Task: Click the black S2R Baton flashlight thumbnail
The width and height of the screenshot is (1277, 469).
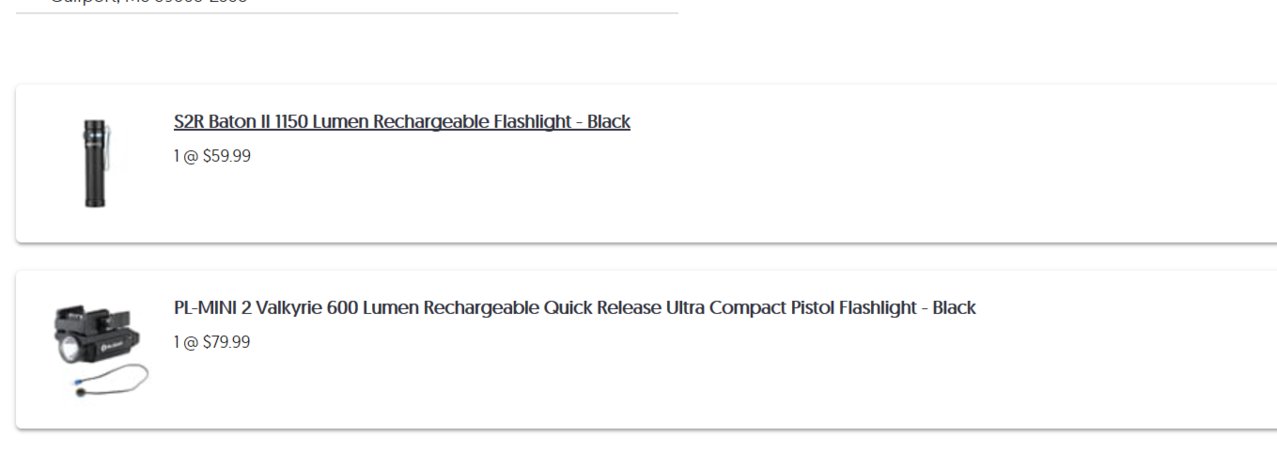Action: [97, 163]
